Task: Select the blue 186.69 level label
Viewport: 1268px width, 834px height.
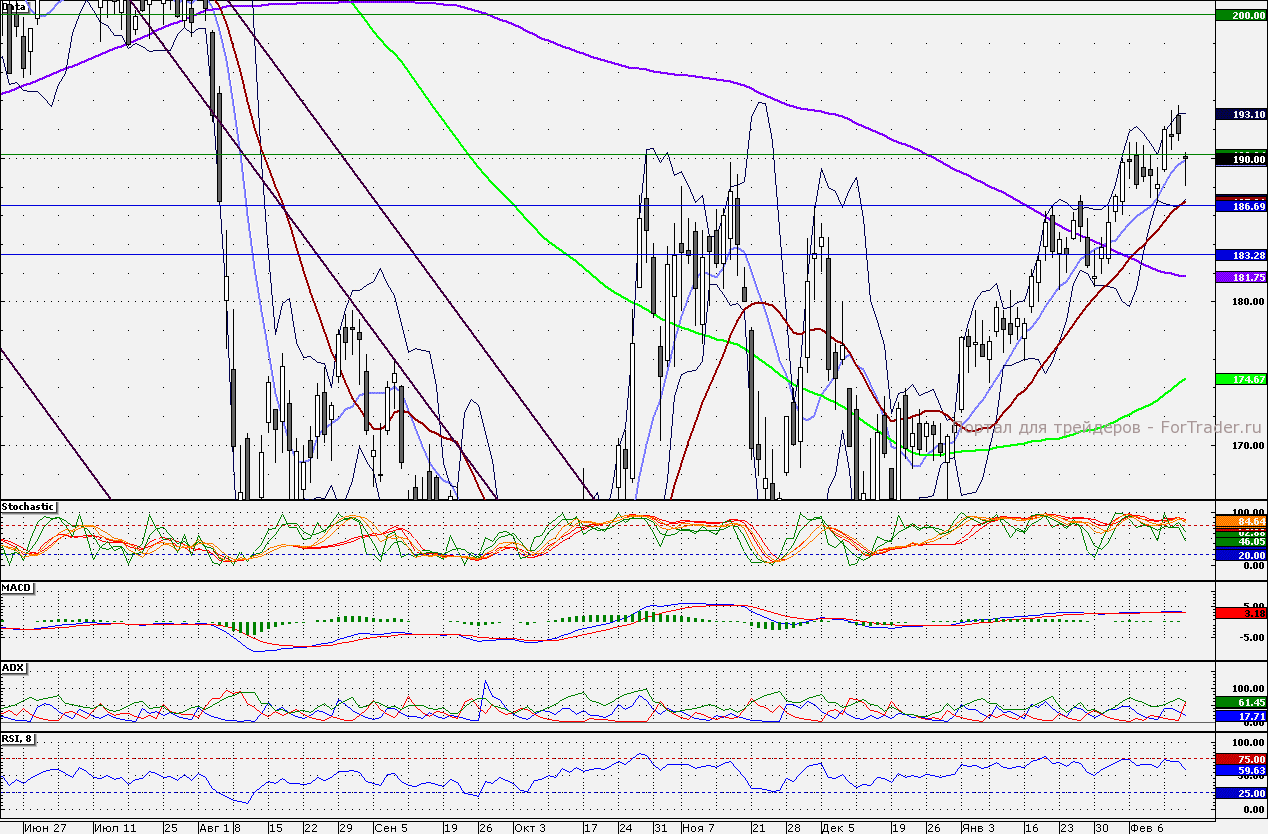Action: pos(1240,206)
